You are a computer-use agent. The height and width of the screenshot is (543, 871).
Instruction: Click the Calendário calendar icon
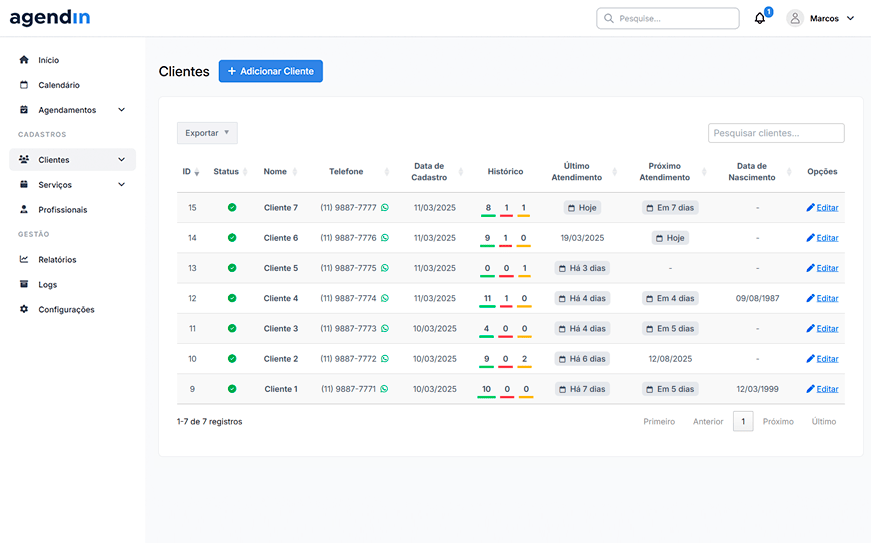click(x=24, y=85)
